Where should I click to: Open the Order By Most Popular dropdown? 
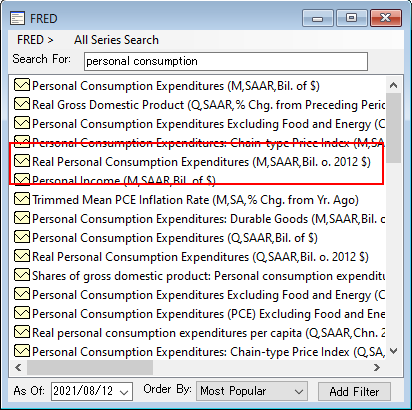[x=252, y=391]
